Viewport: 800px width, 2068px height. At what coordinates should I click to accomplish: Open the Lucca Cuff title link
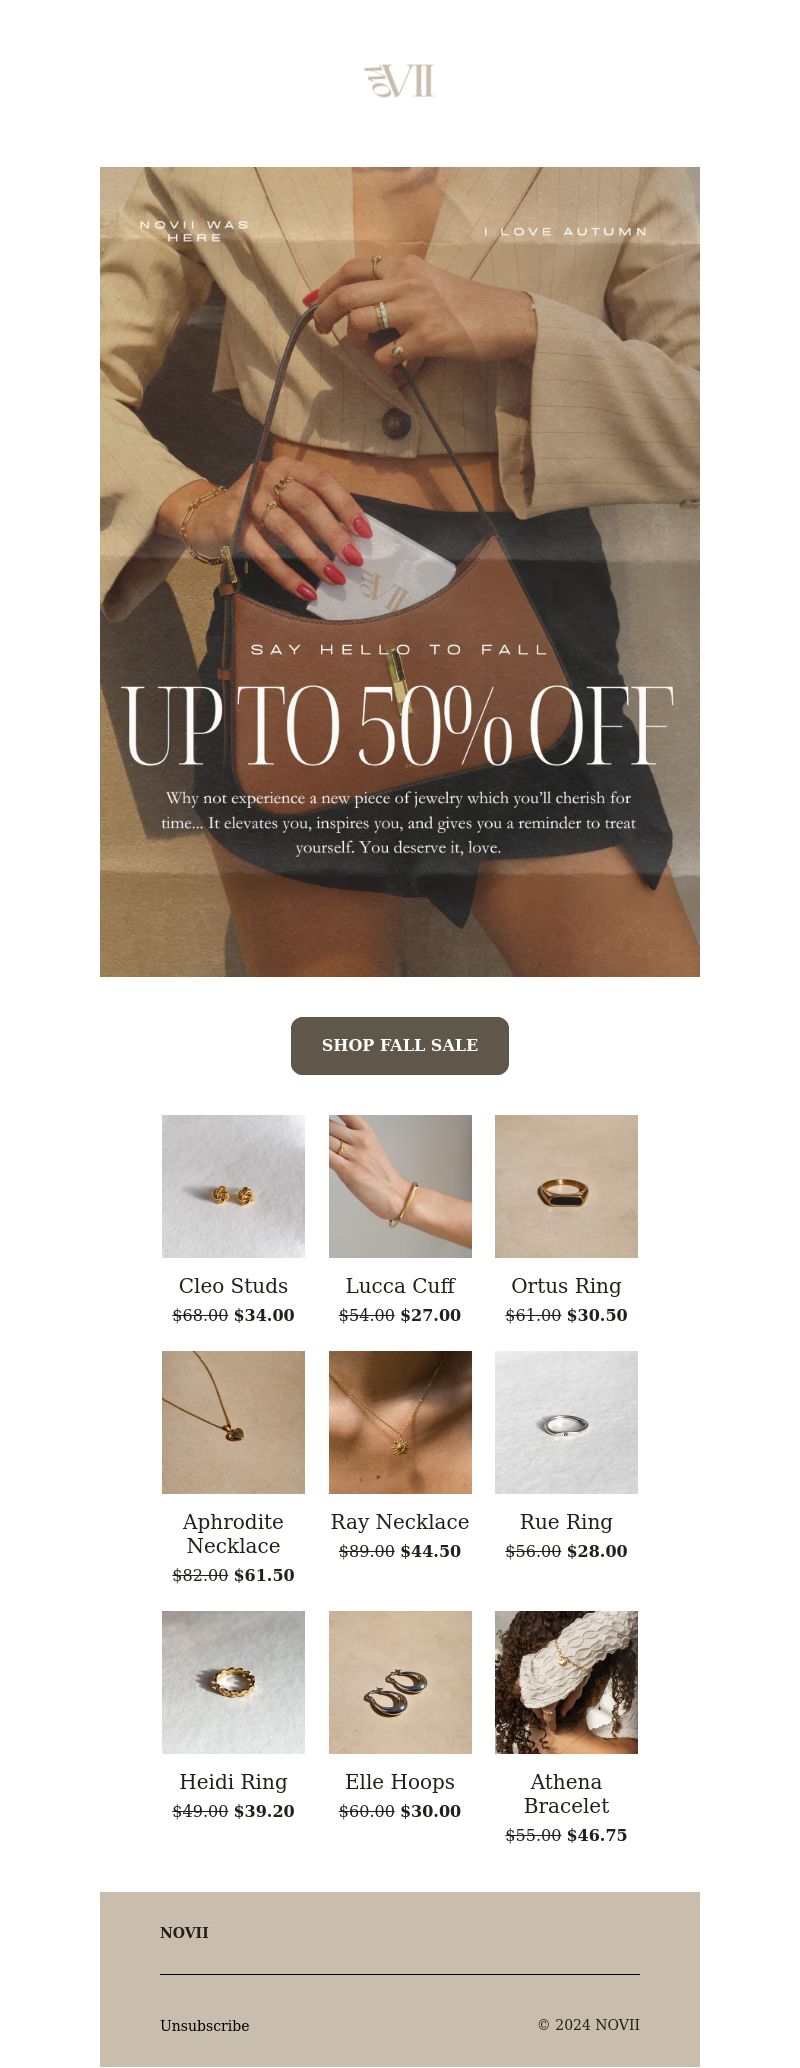click(400, 1286)
